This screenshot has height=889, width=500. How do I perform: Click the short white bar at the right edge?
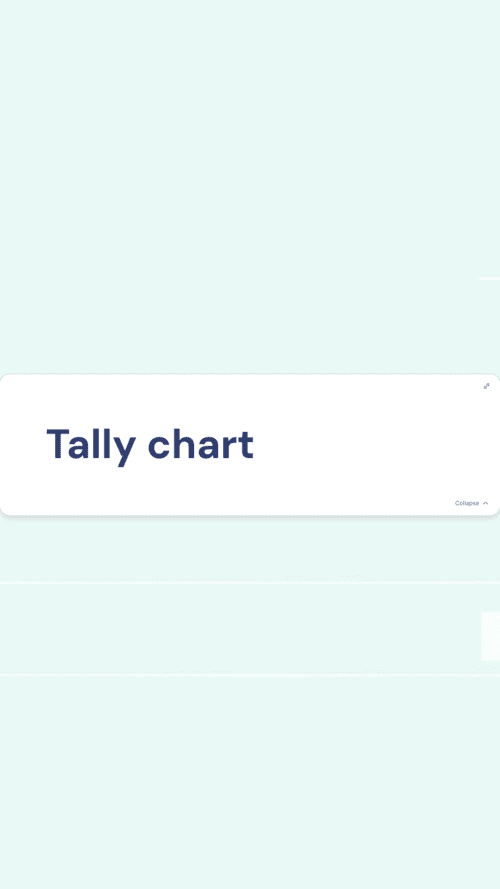(x=489, y=278)
